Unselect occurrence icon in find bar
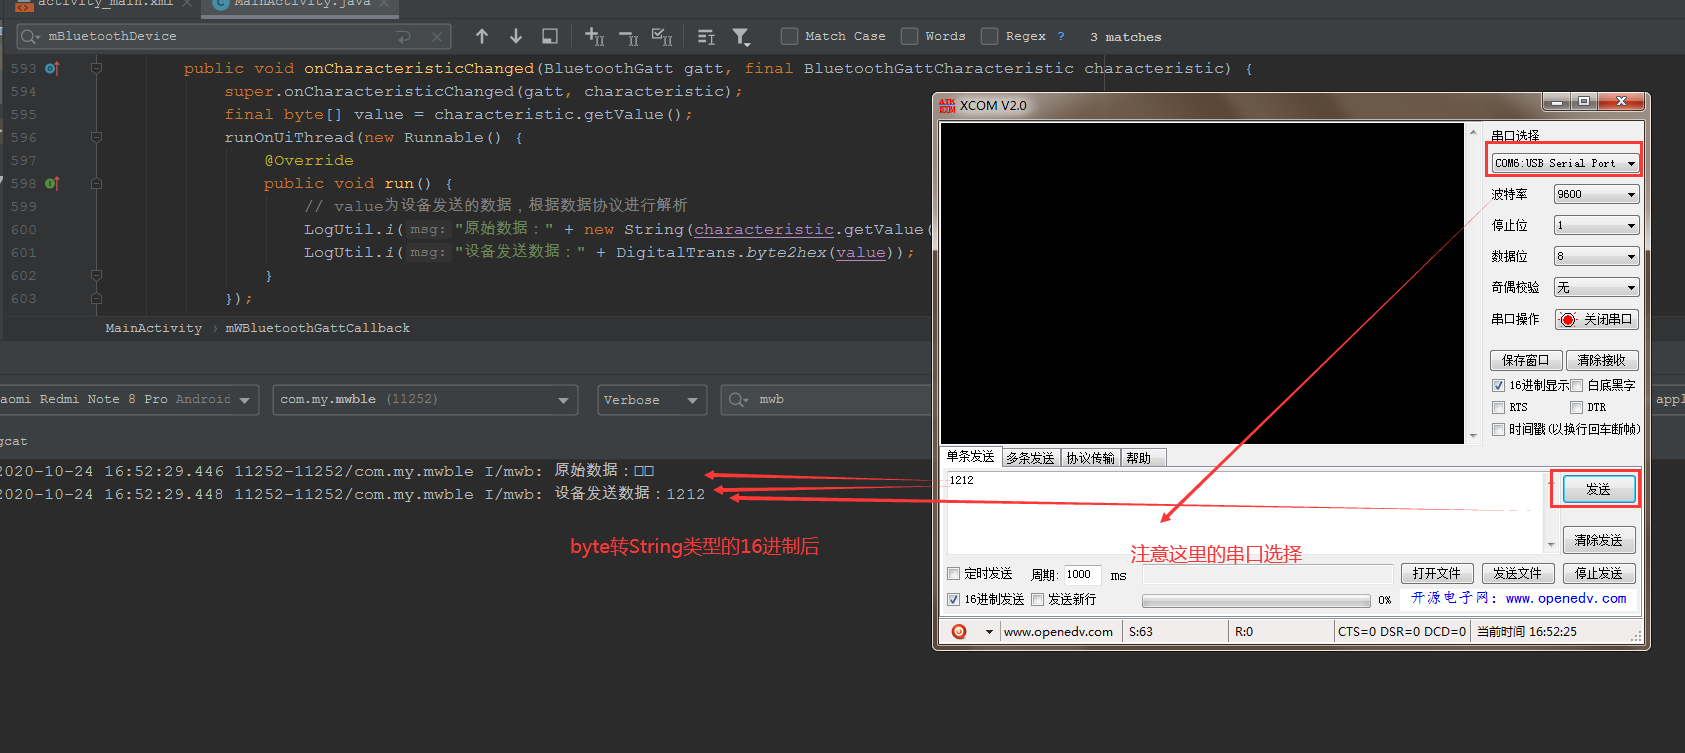This screenshot has width=1685, height=753. point(628,38)
